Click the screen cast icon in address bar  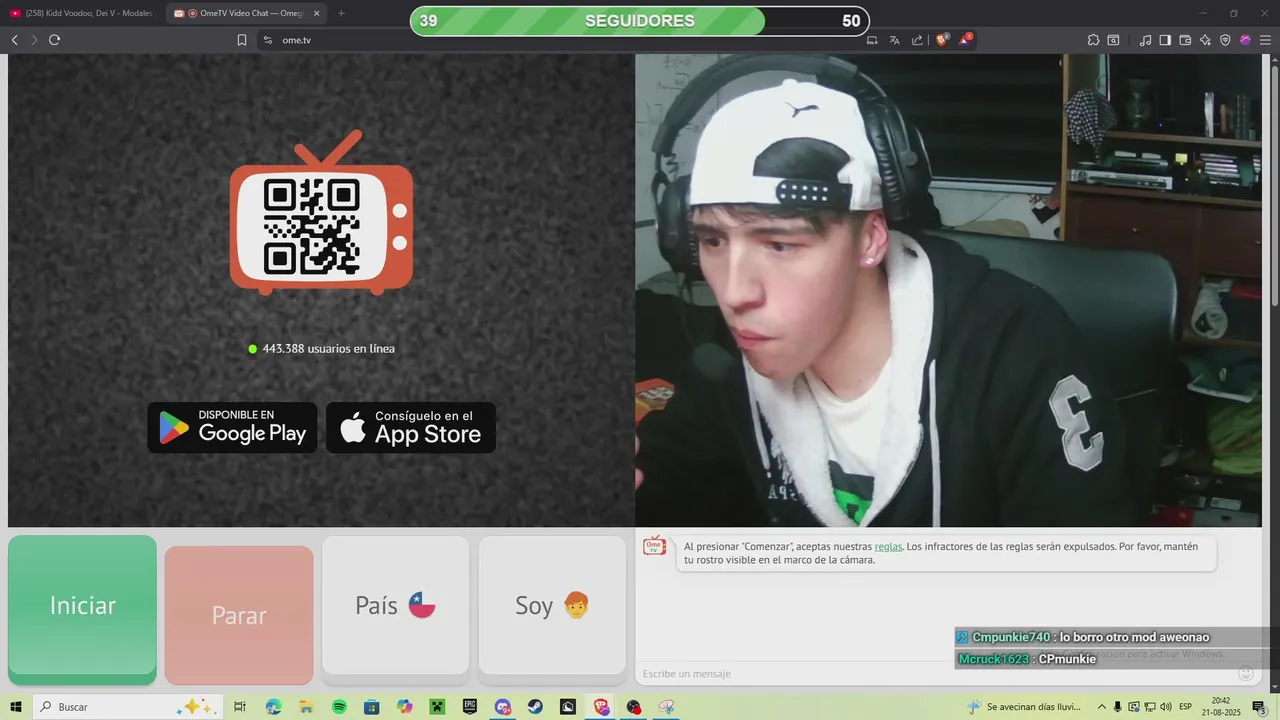click(x=872, y=40)
